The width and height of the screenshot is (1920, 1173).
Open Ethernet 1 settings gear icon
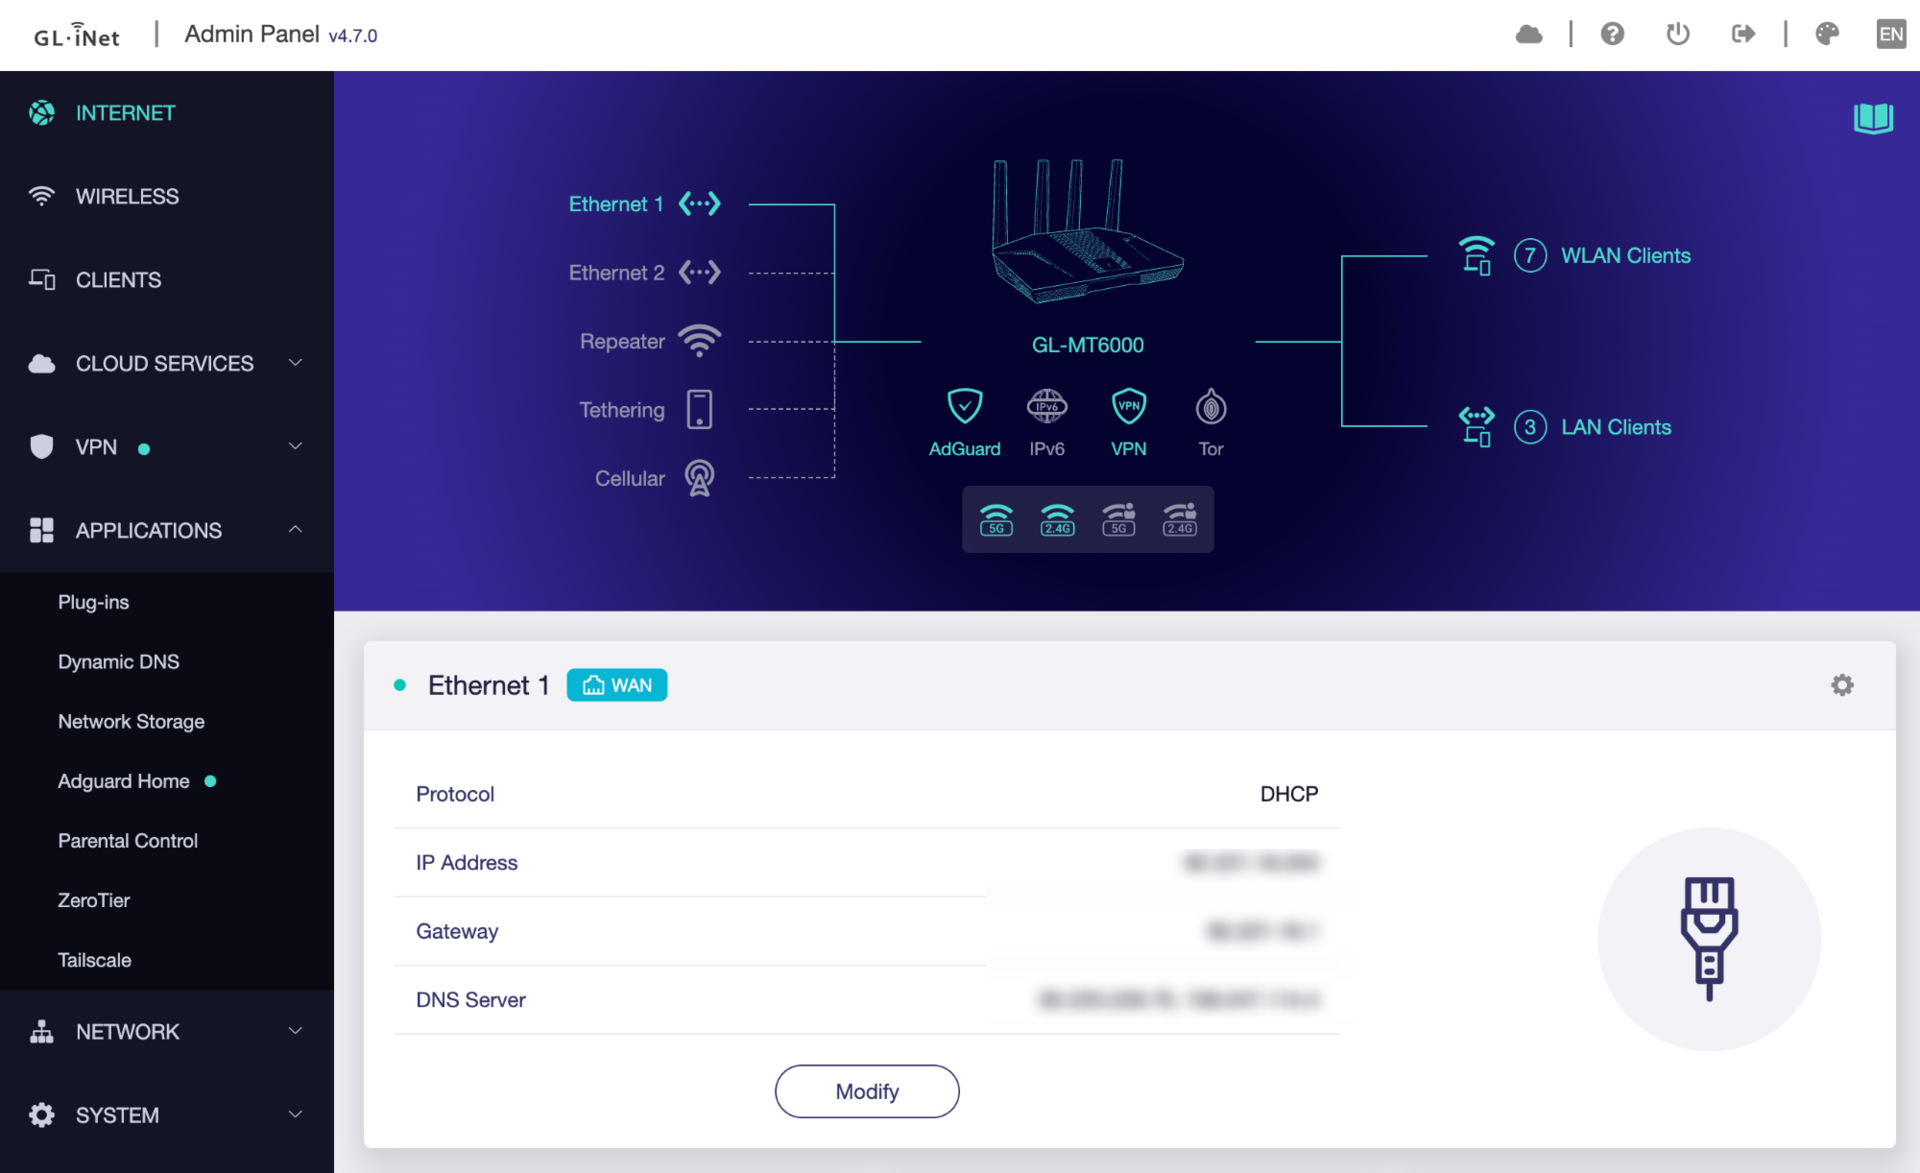pos(1842,685)
